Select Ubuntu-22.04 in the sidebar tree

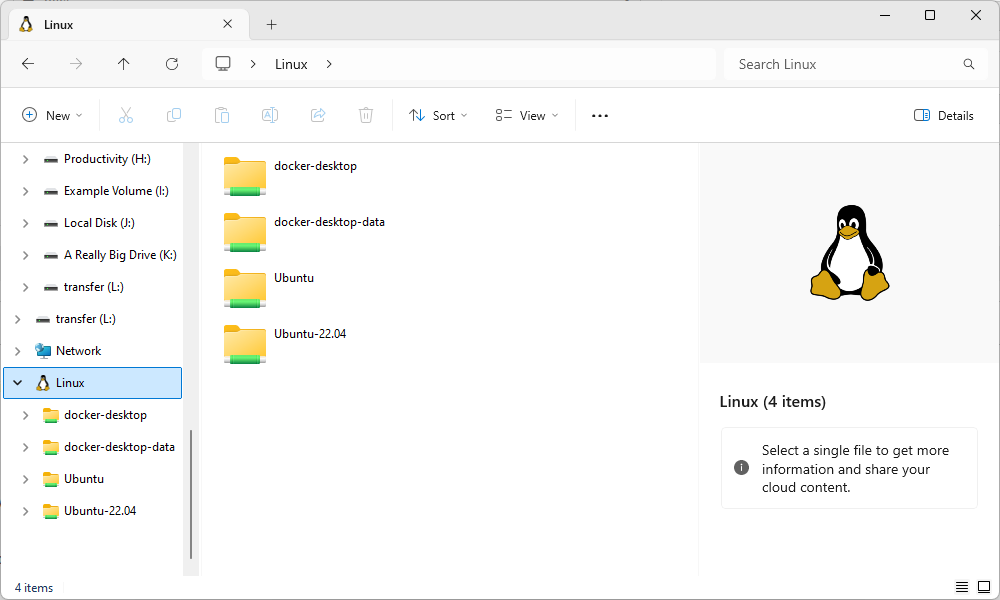100,511
